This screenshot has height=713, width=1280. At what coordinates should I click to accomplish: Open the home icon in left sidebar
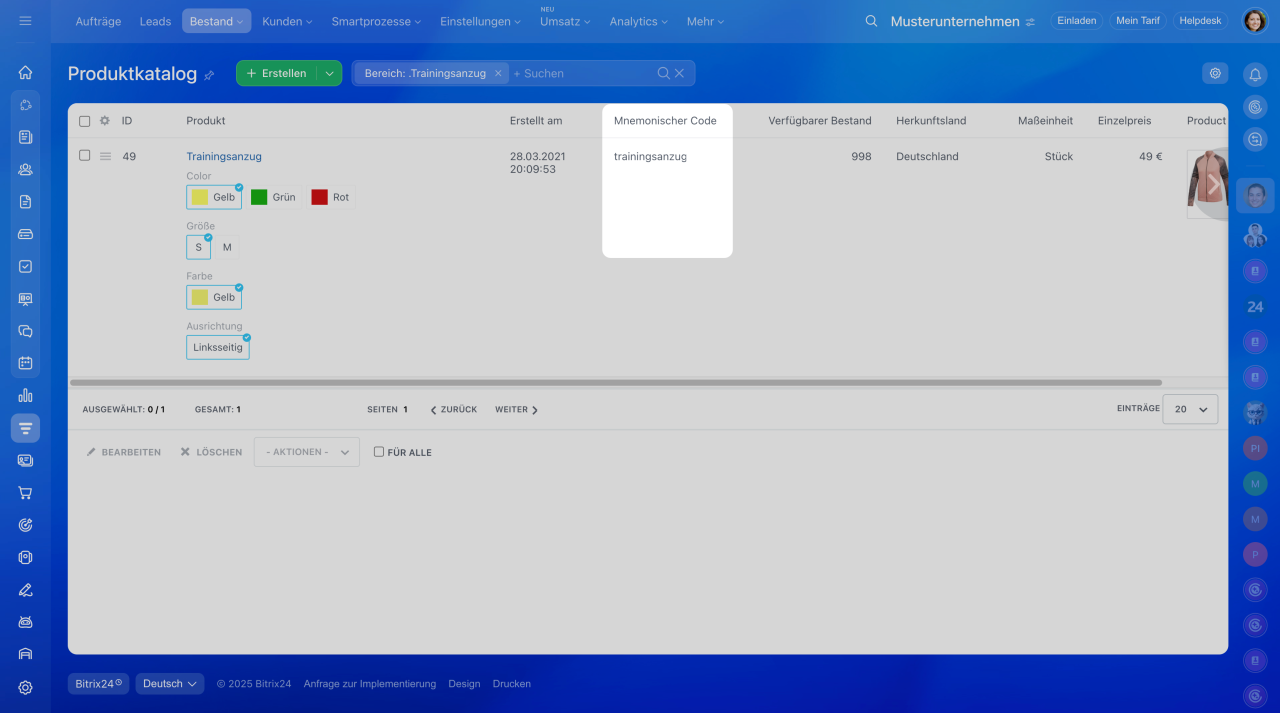25,72
